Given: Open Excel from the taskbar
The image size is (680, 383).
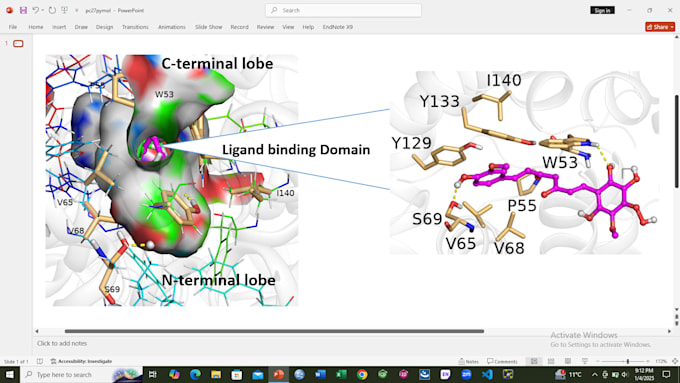Looking at the screenshot, I should click(x=341, y=374).
